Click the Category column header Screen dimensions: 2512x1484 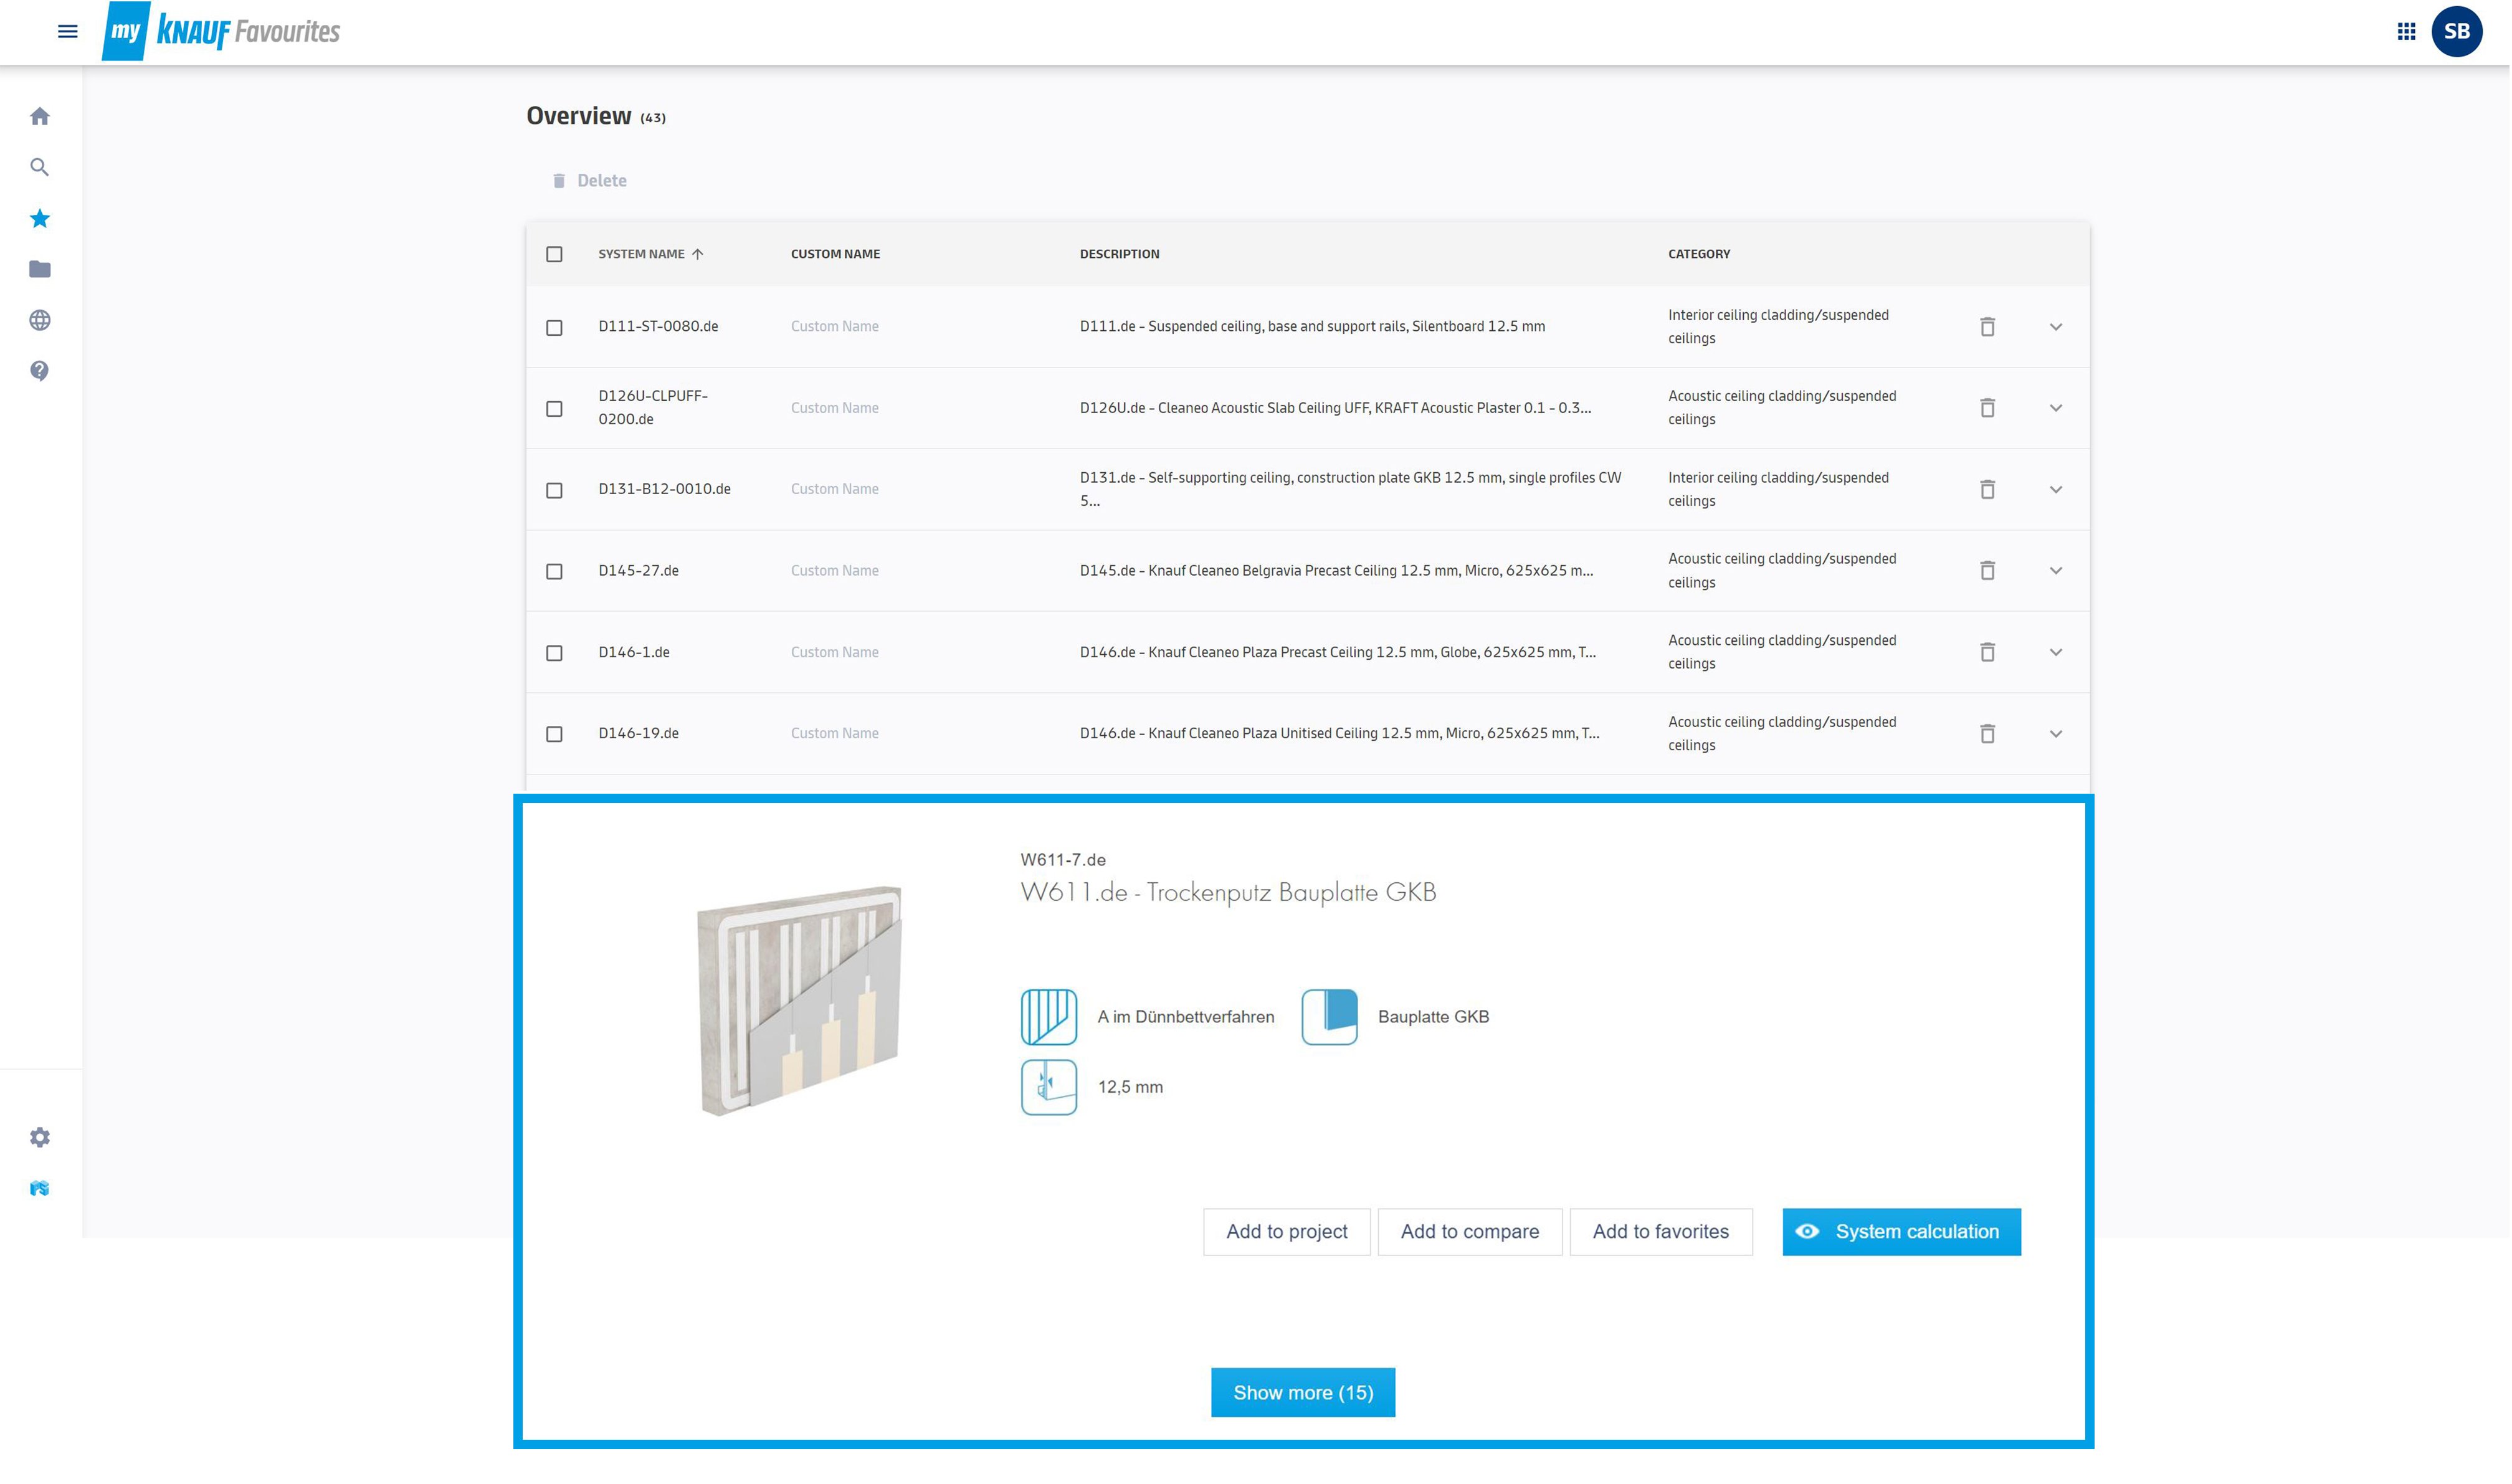click(x=1700, y=254)
